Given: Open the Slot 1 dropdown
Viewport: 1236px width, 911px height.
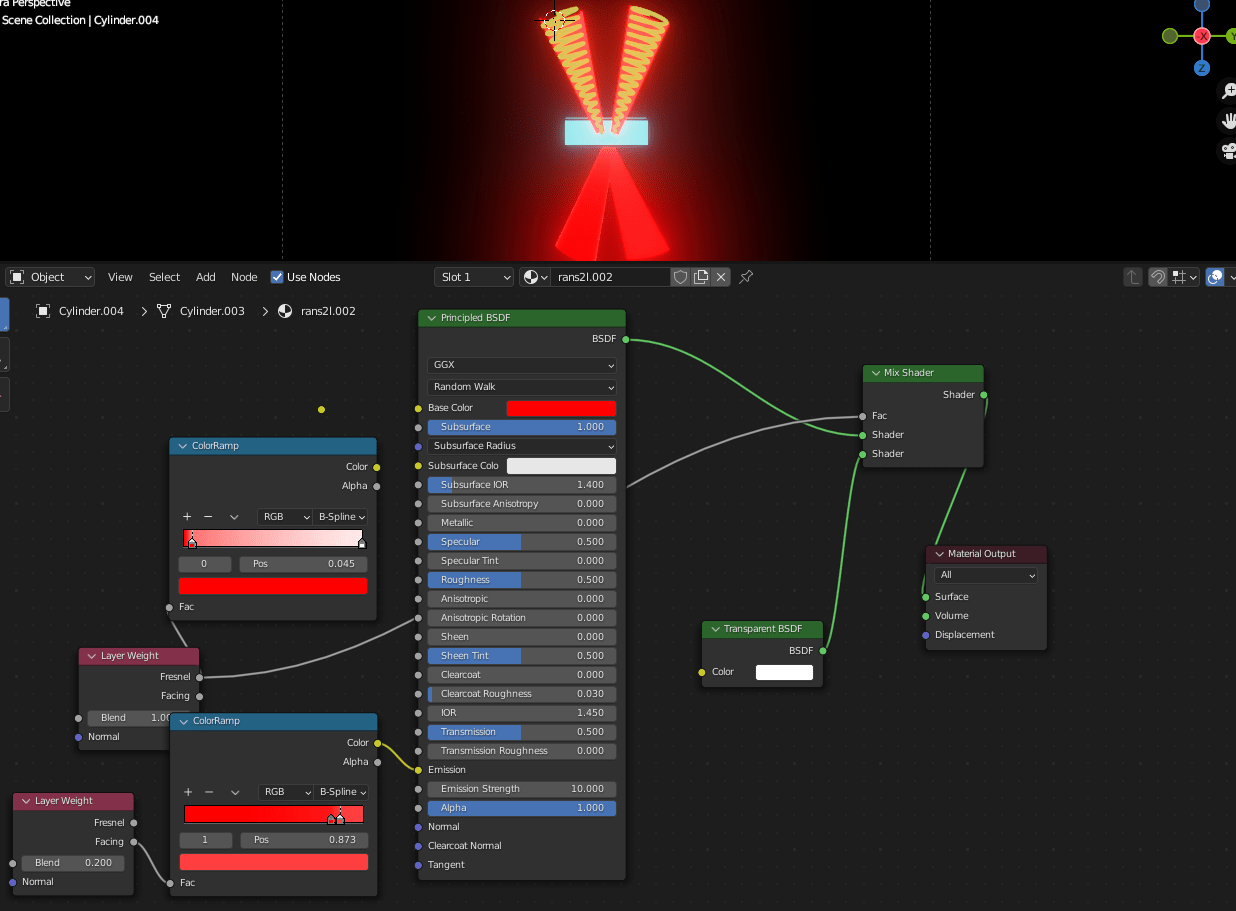Looking at the screenshot, I should [474, 277].
